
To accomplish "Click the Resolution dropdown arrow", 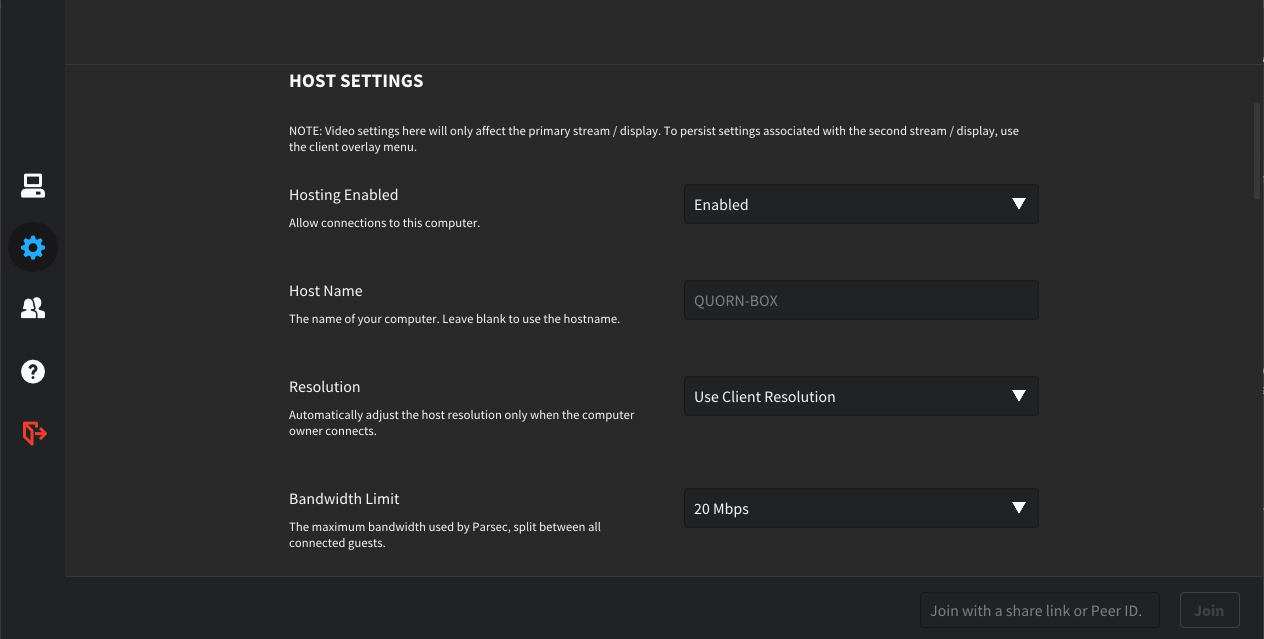I will [1019, 396].
